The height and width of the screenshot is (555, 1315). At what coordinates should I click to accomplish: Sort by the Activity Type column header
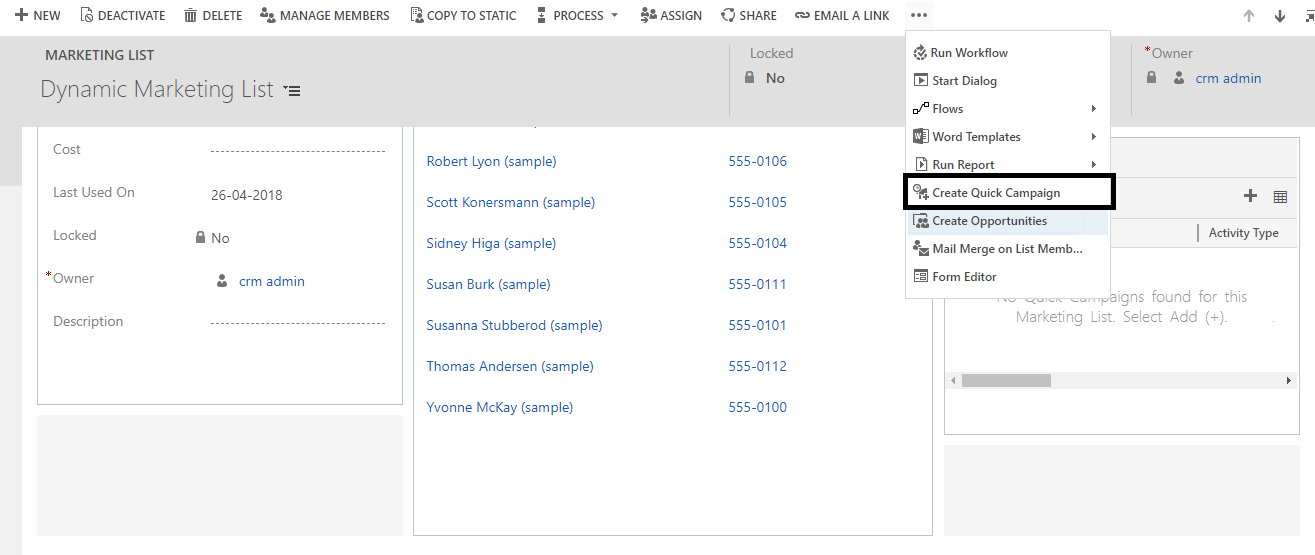(1243, 233)
